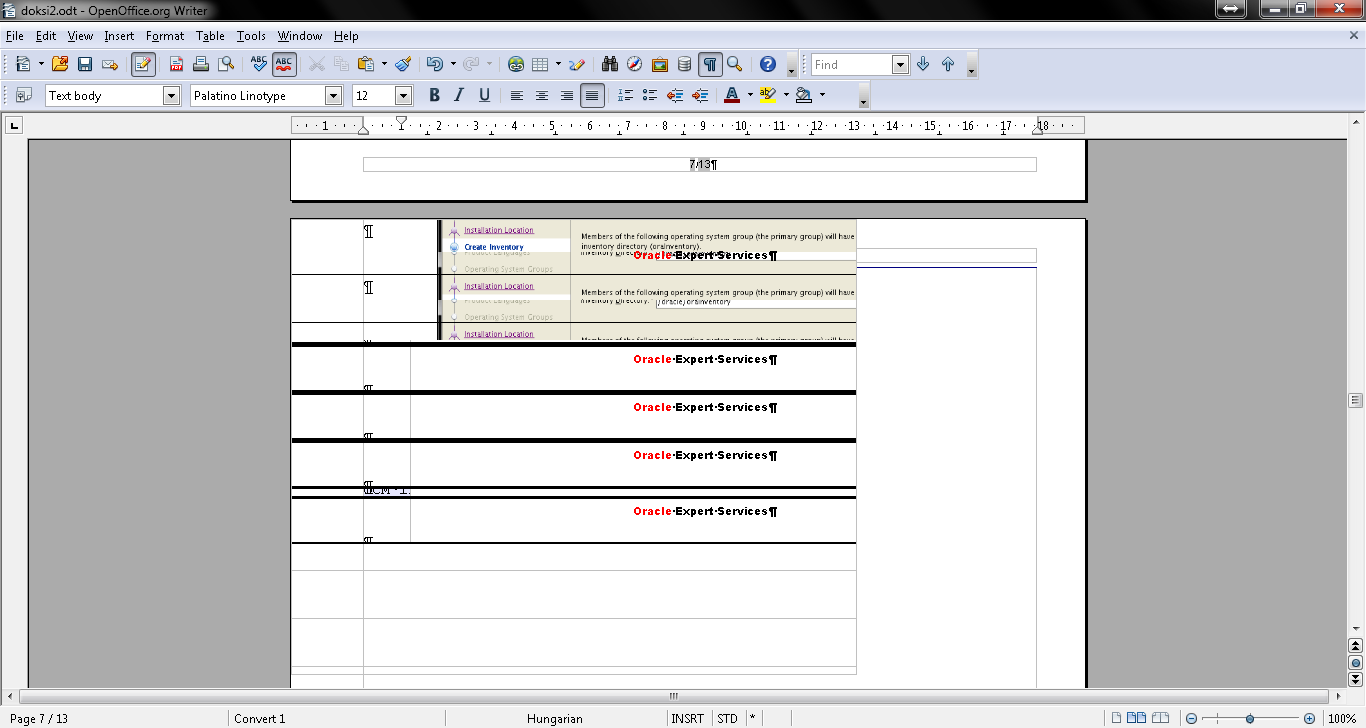
Task: Export directly as PDF icon
Action: 176,64
